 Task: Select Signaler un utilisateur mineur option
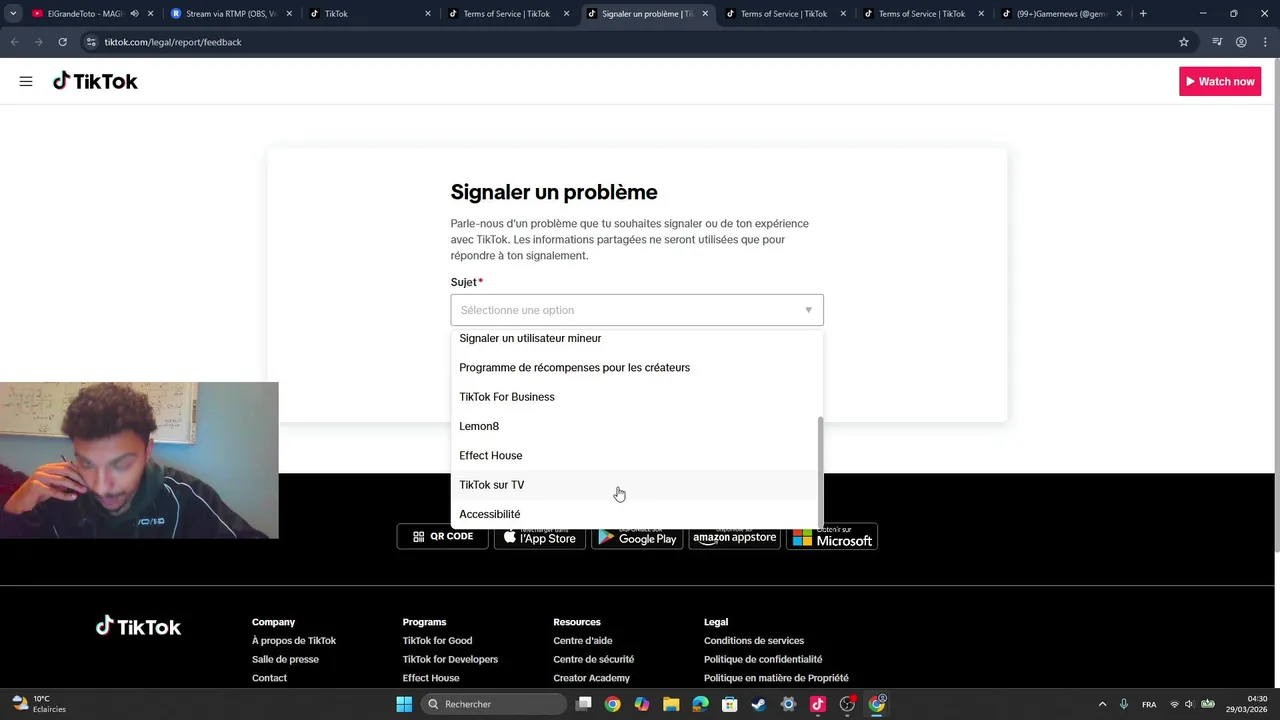click(637, 338)
